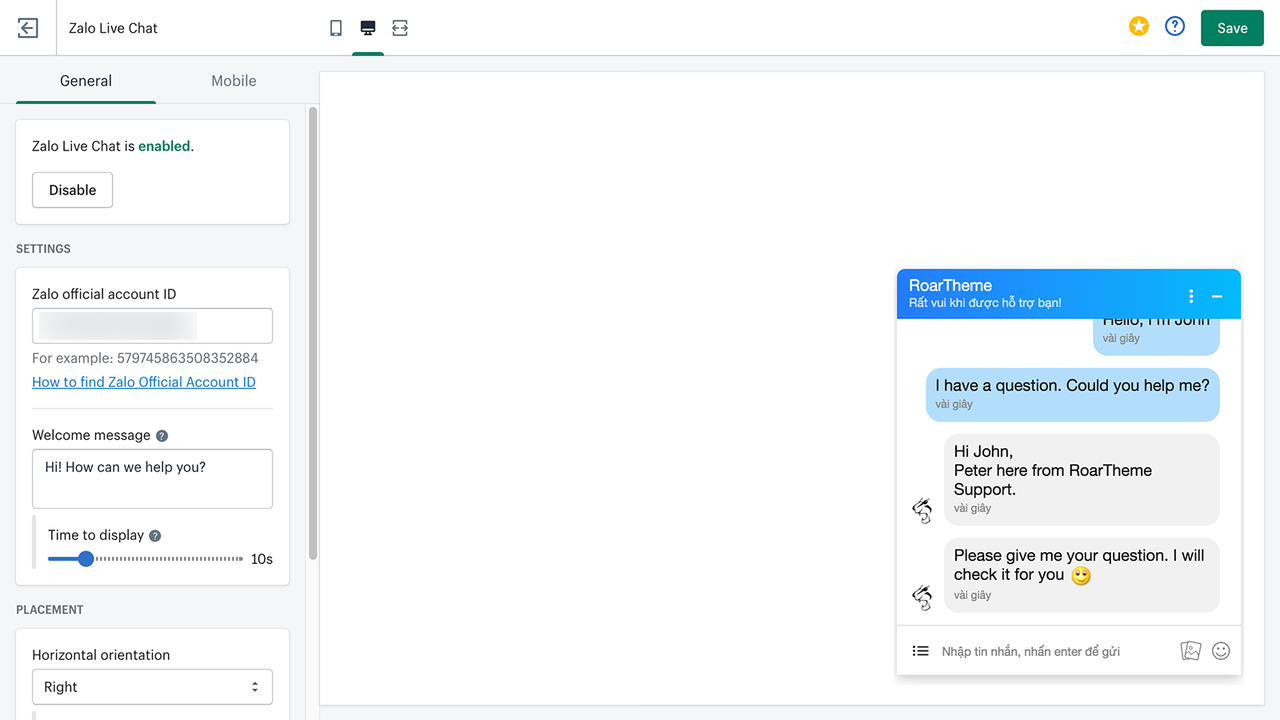The height and width of the screenshot is (720, 1280).
Task: Open the chat widget three-dot menu
Action: pyautogui.click(x=1190, y=295)
